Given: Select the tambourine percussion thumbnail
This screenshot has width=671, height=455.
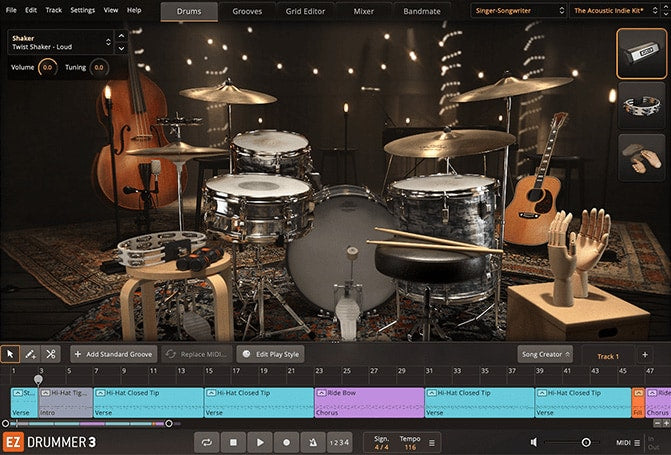Looking at the screenshot, I should 641,107.
